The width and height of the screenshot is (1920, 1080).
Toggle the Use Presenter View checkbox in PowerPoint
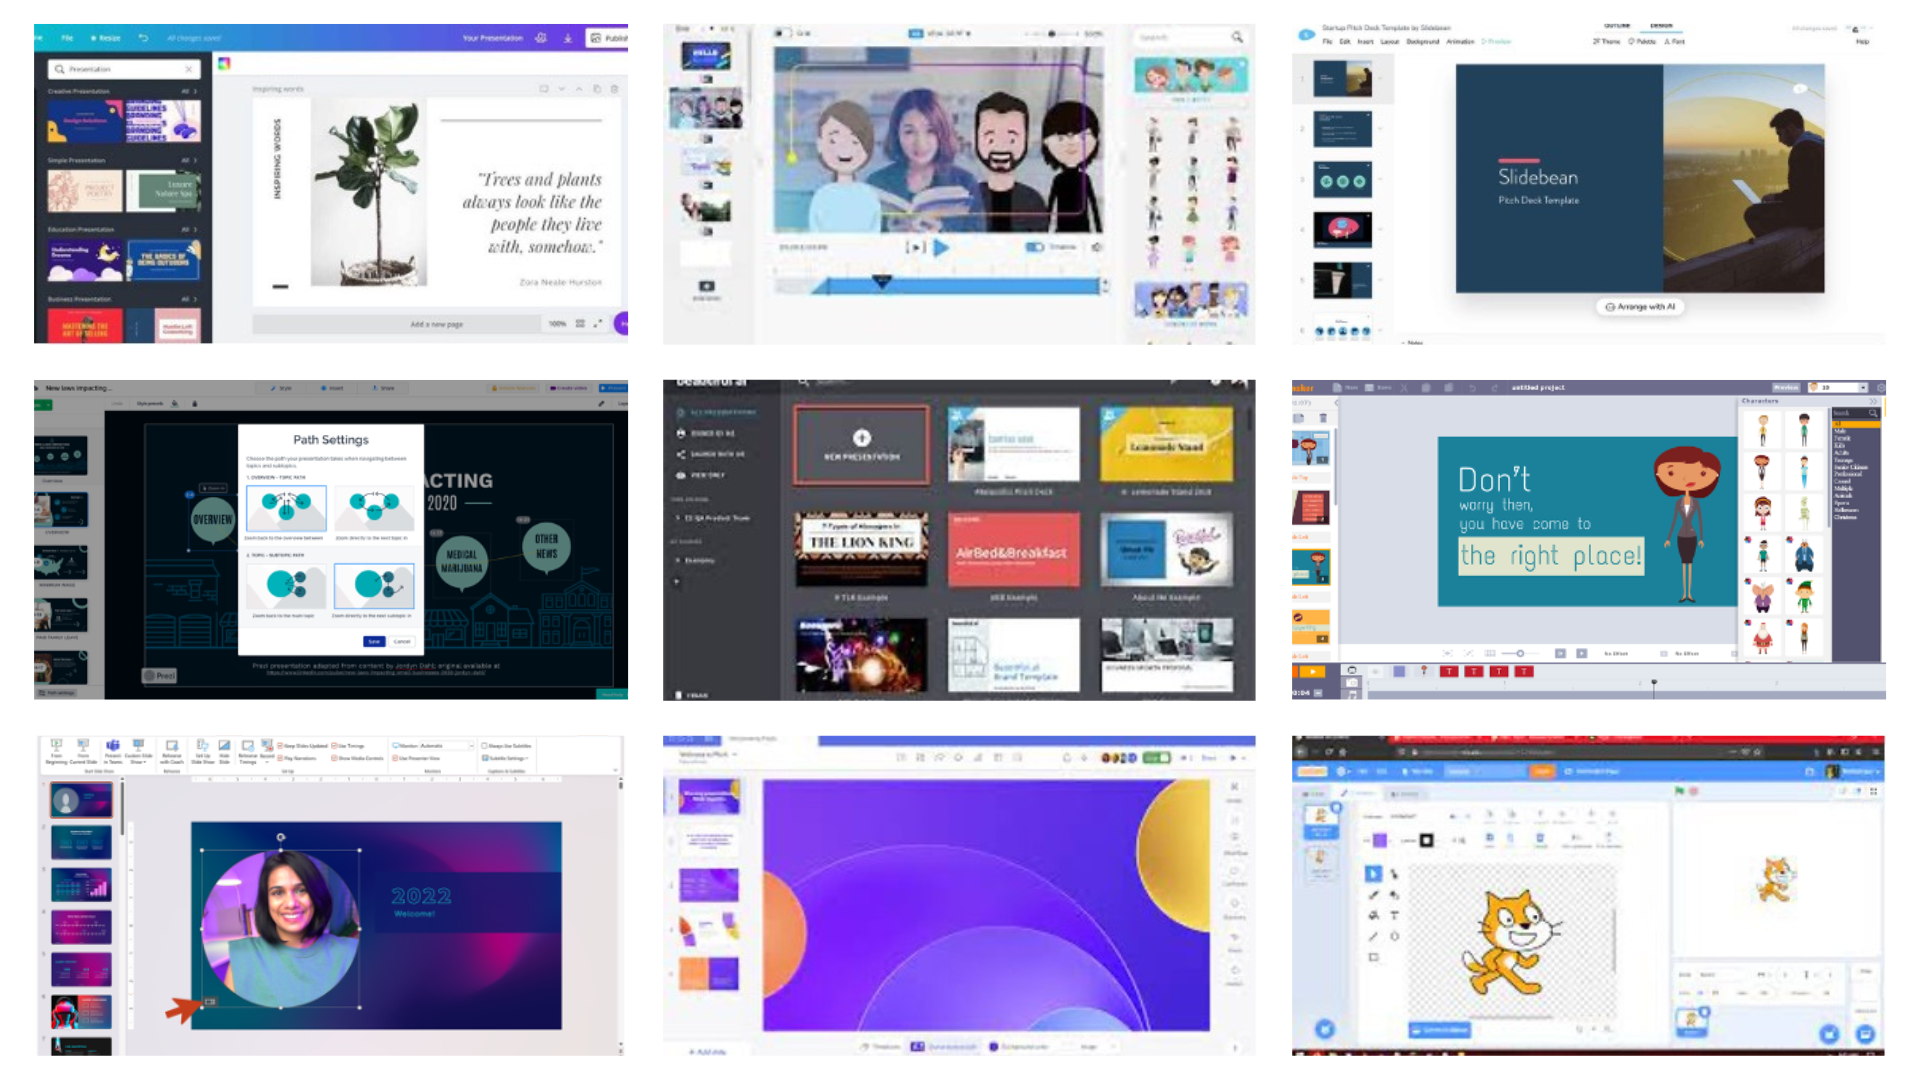pyautogui.click(x=395, y=758)
